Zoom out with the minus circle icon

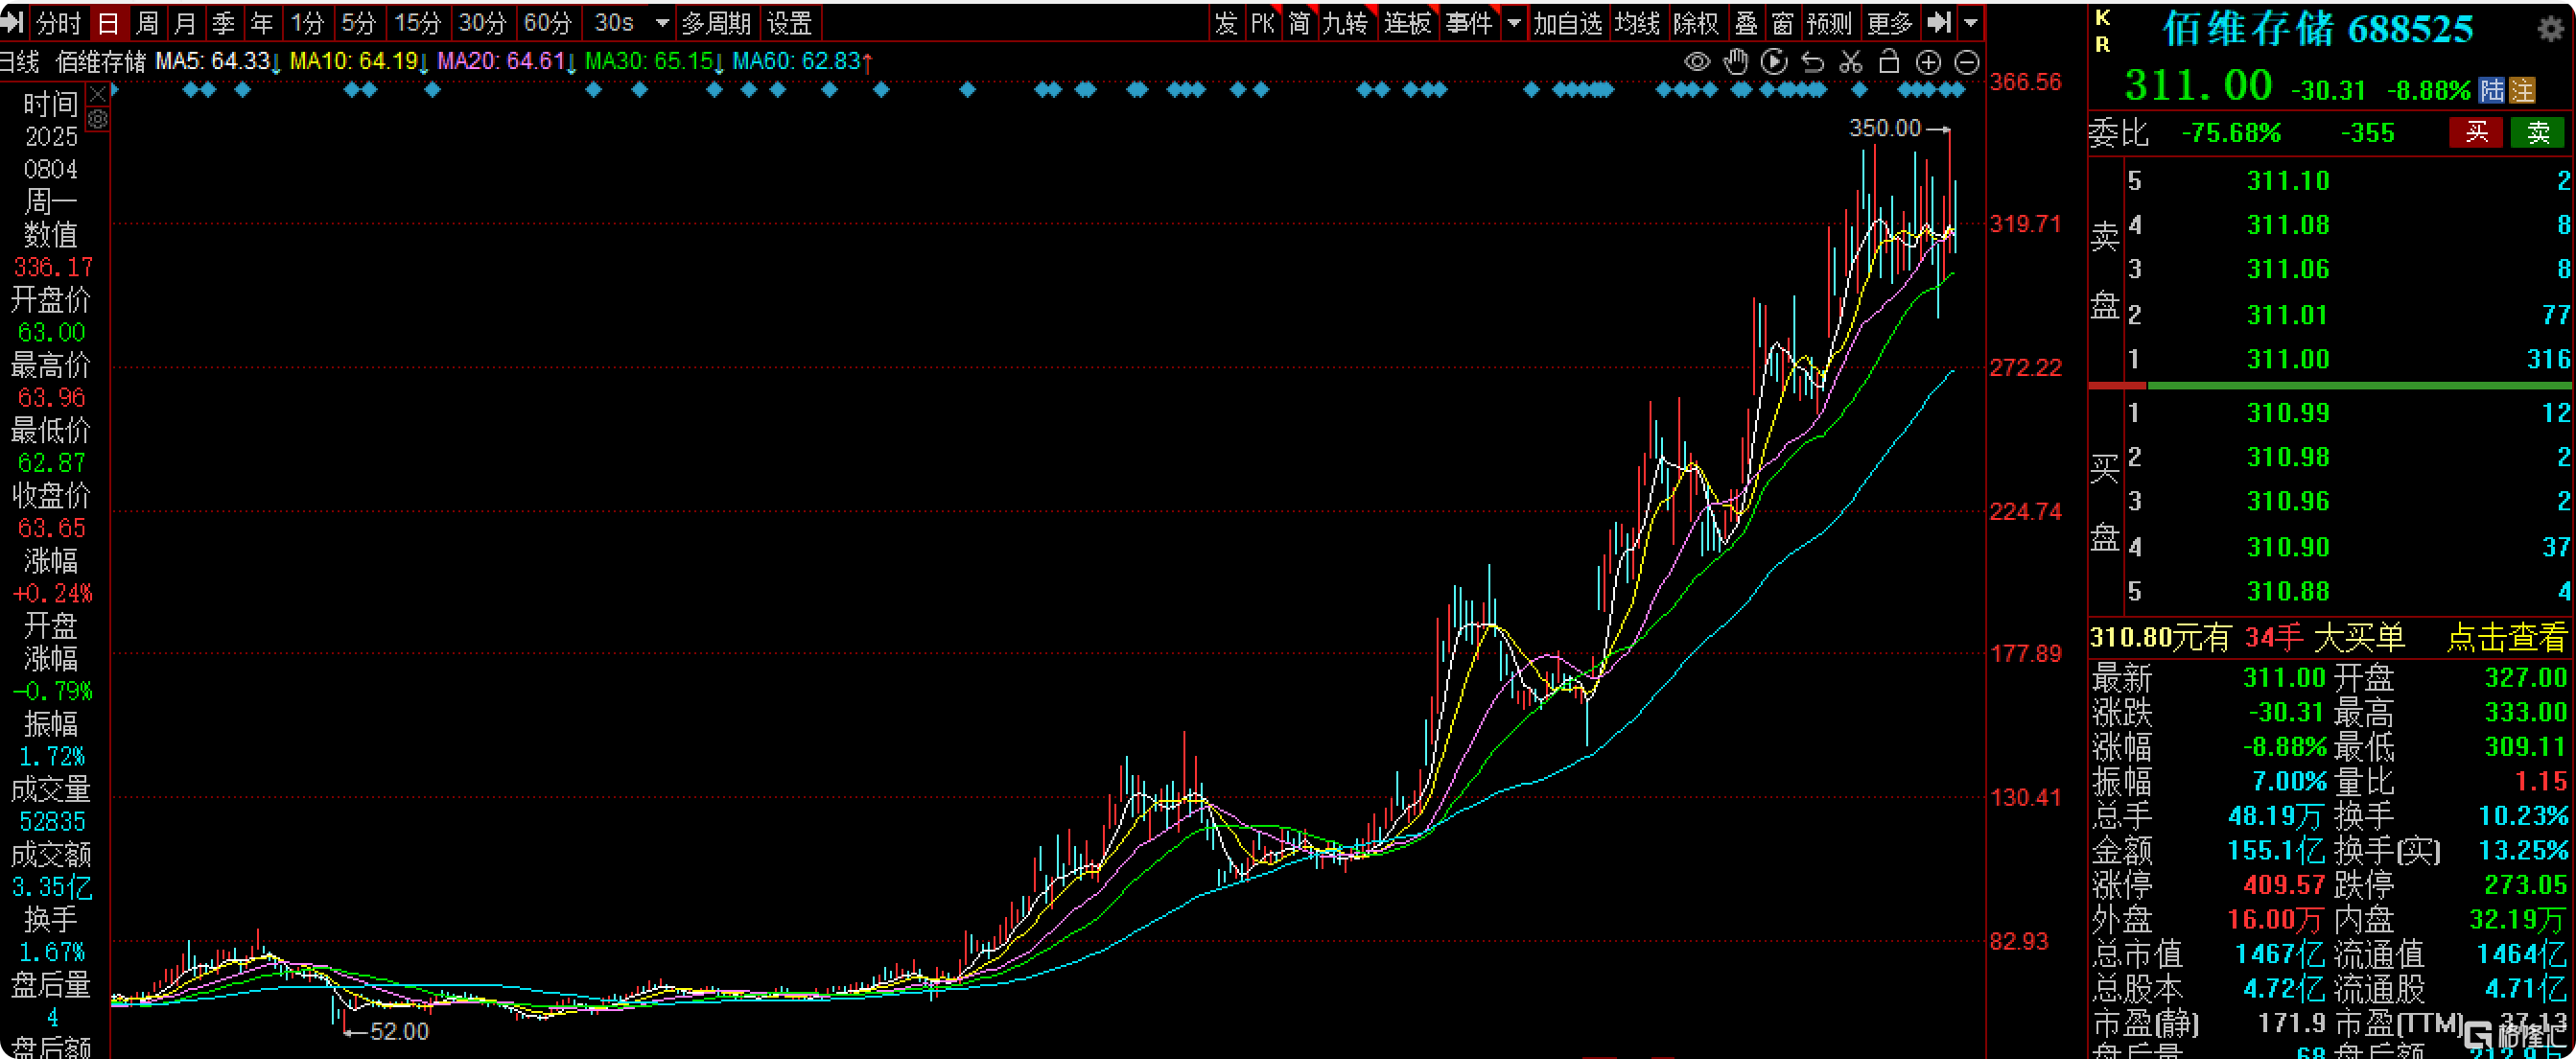point(1967,62)
